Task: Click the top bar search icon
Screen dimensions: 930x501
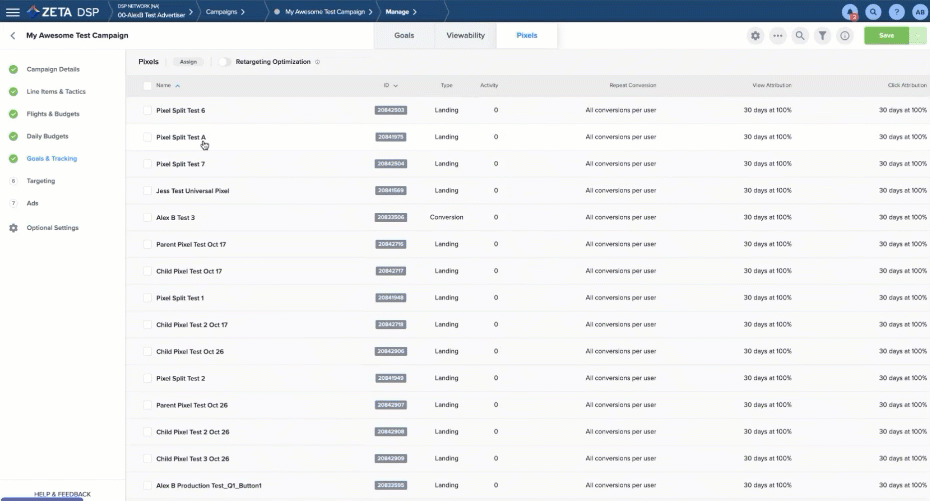Action: (x=874, y=12)
